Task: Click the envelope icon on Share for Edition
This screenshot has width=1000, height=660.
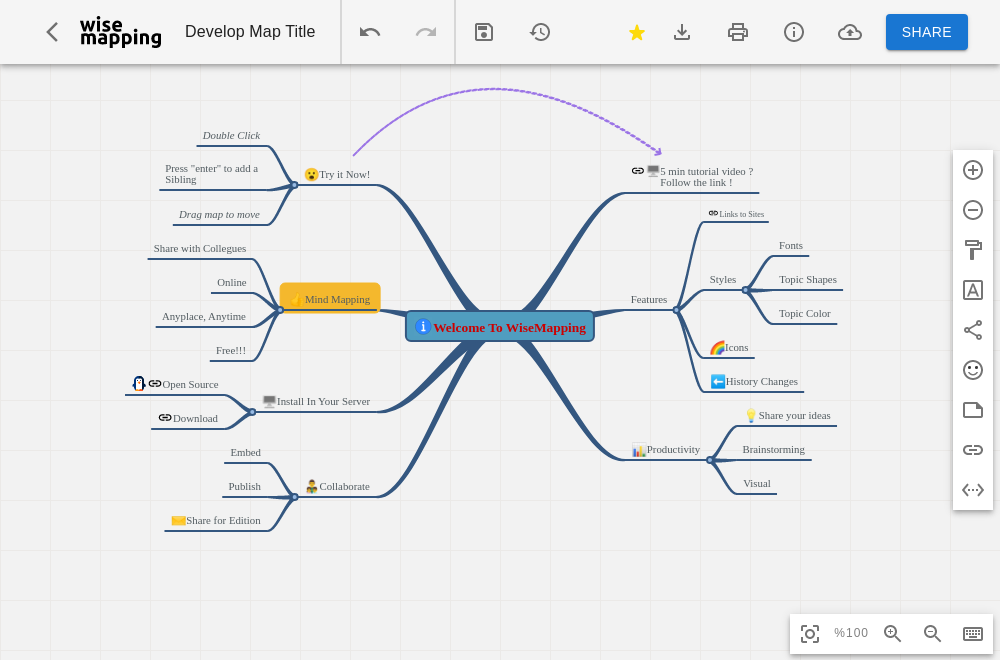Action: 179,520
